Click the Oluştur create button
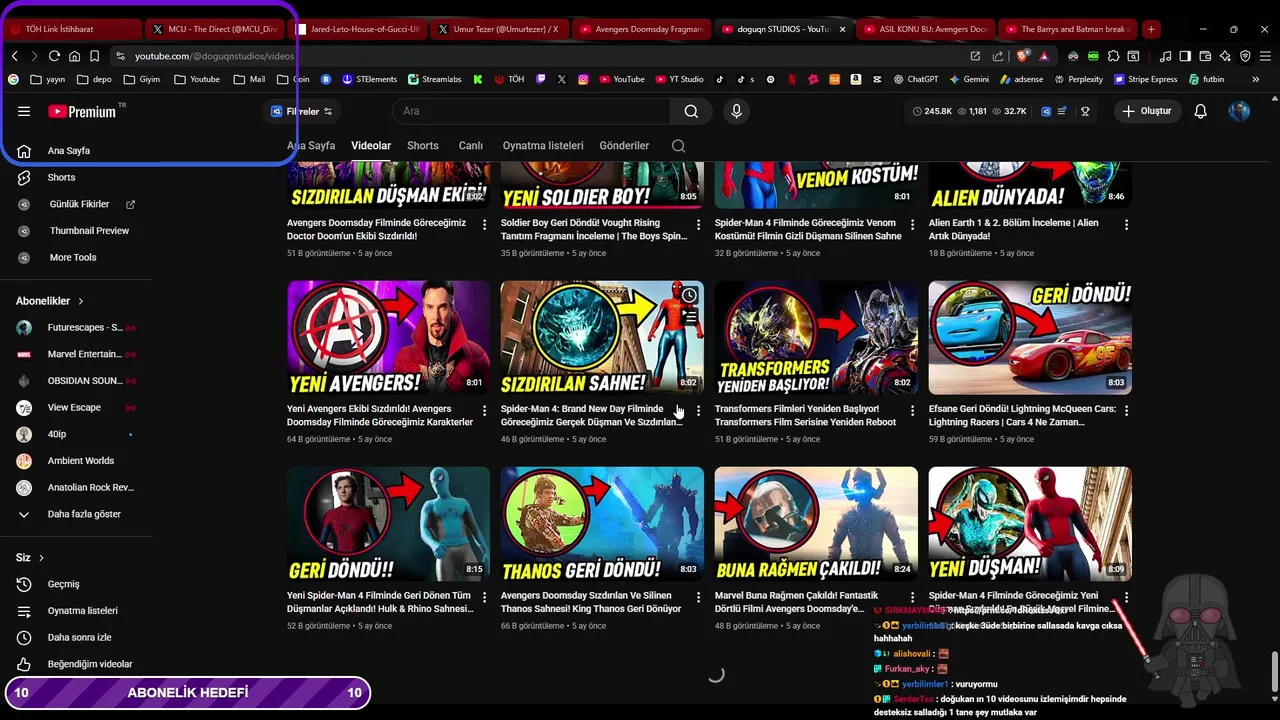 pyautogui.click(x=1148, y=111)
